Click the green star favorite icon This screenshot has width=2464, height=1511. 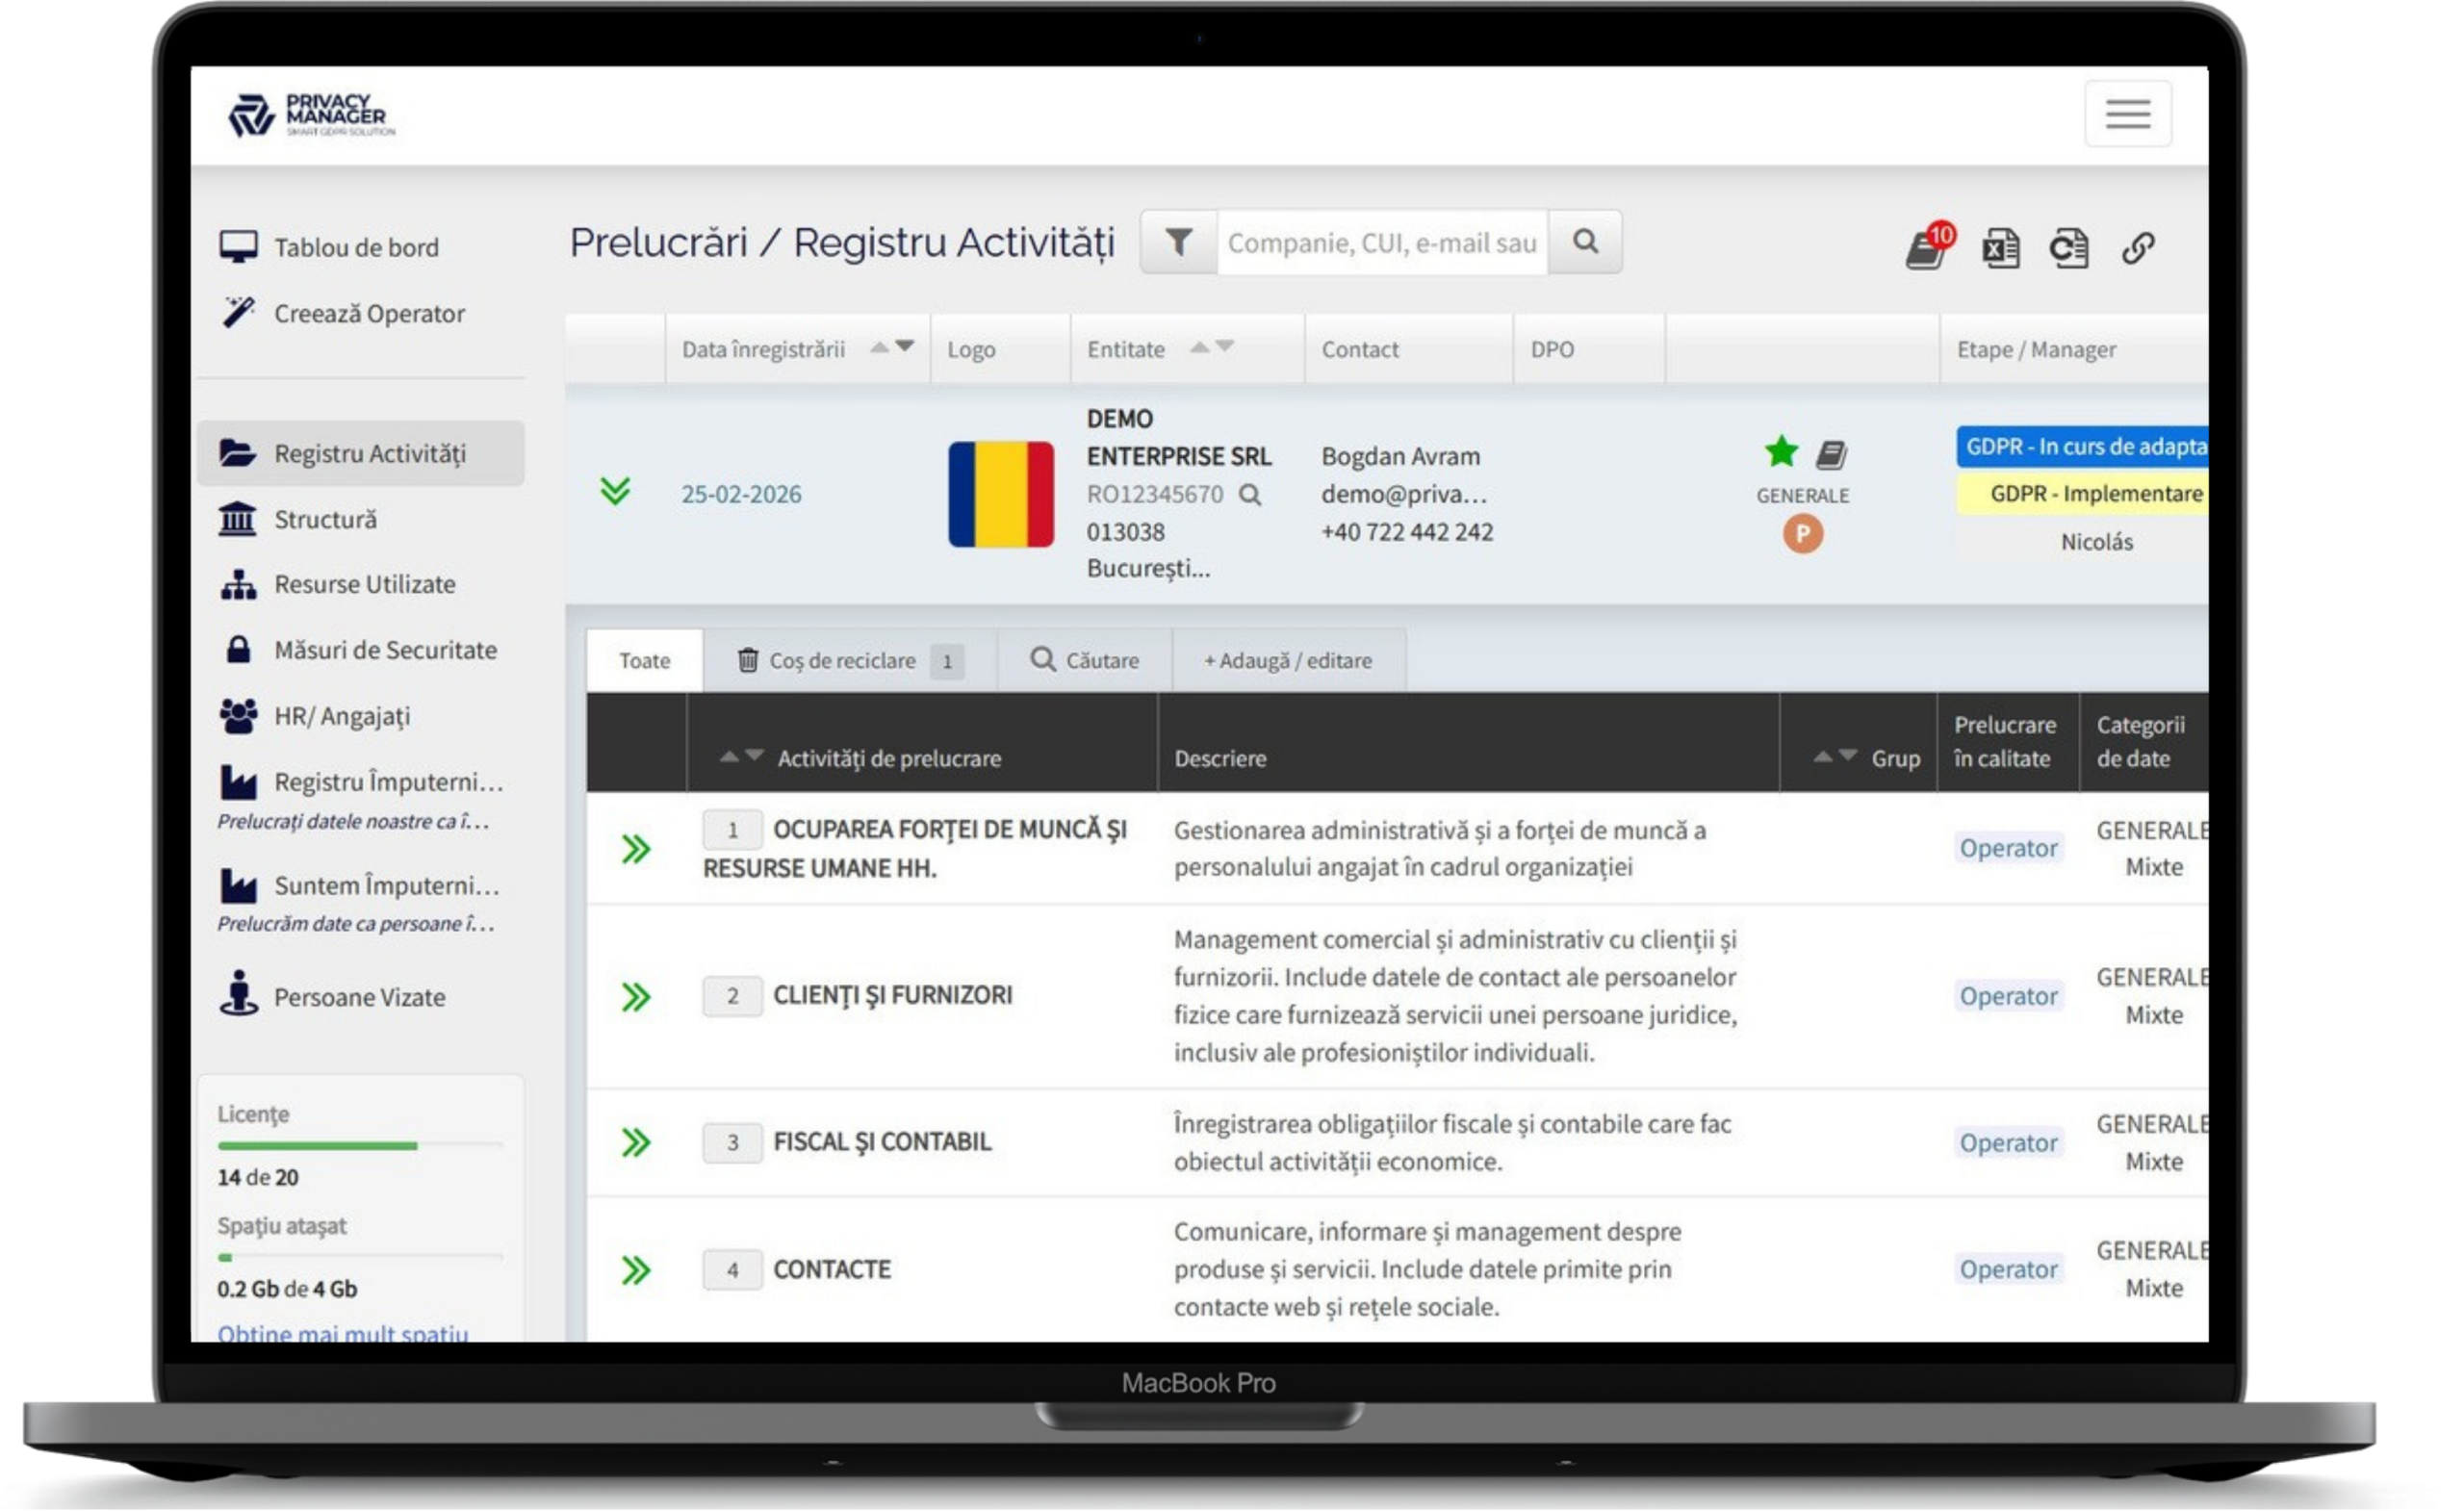[x=1780, y=452]
